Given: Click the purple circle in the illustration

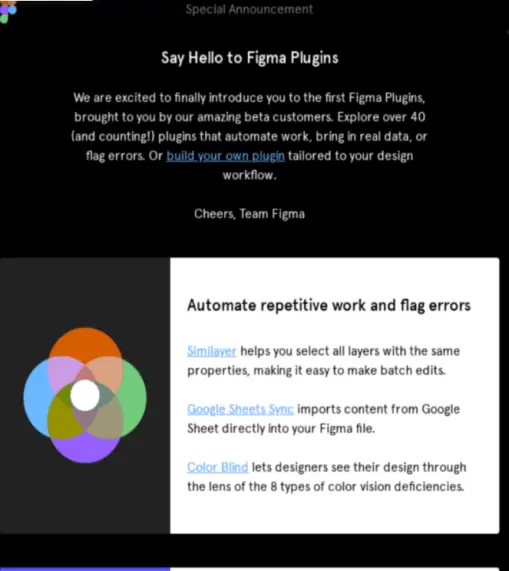Looking at the screenshot, I should (85, 450).
